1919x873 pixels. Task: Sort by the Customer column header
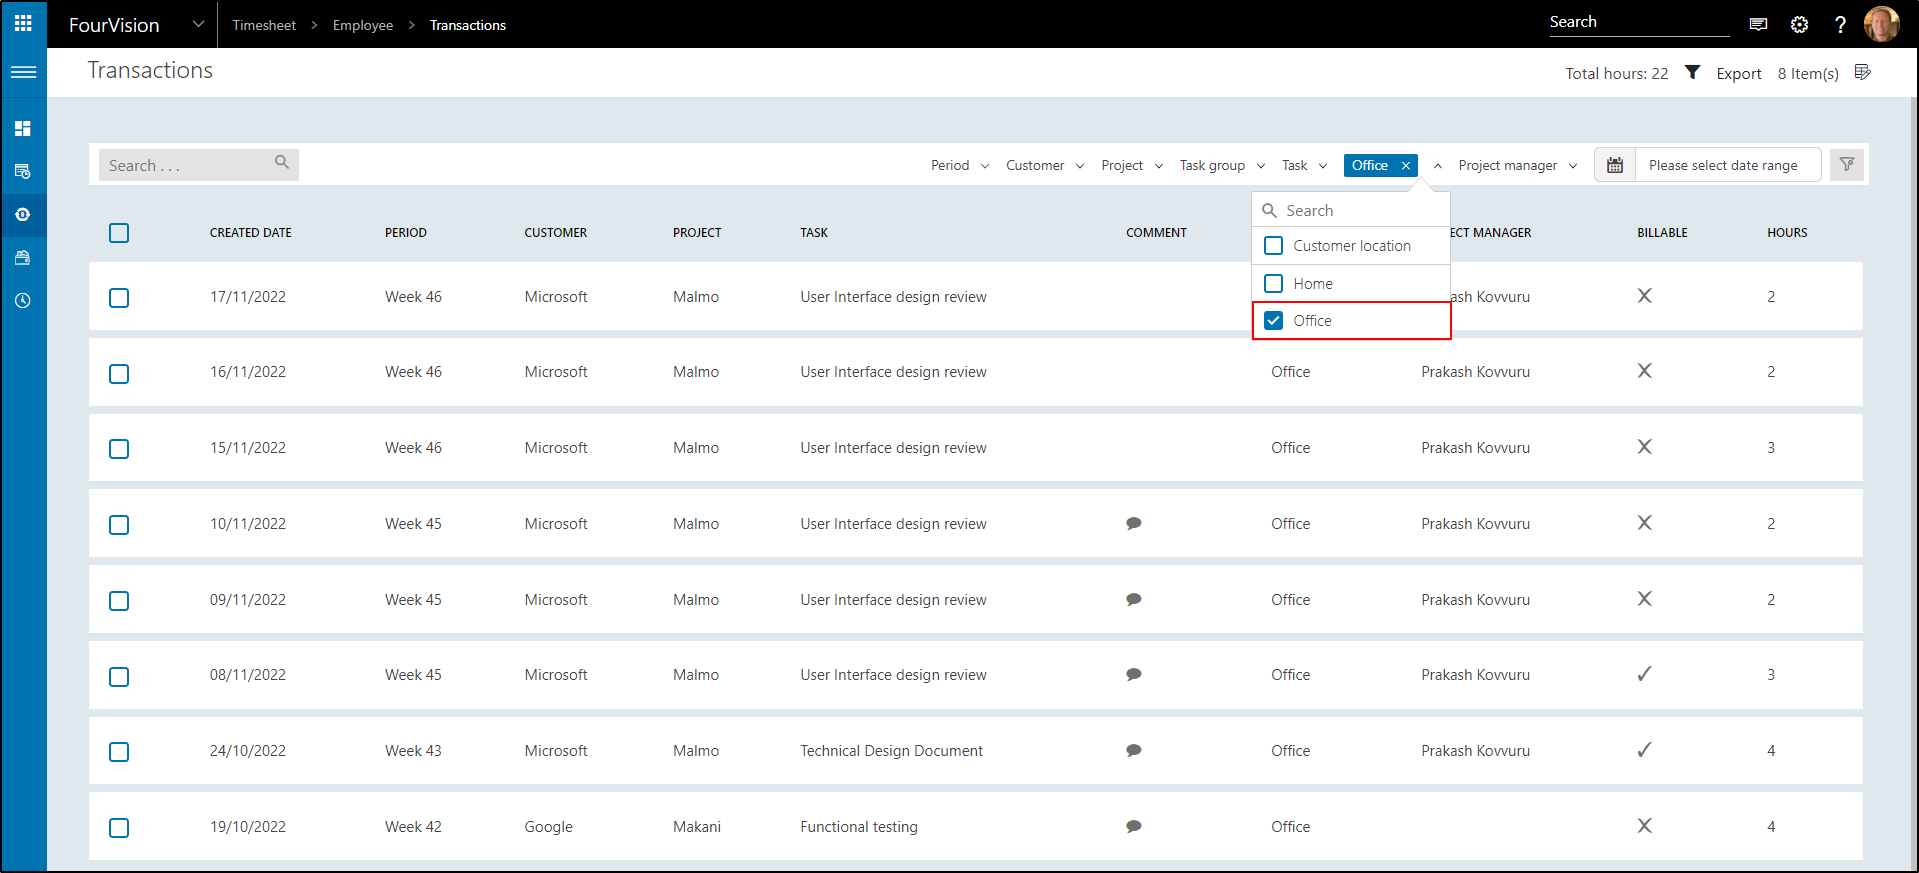[x=556, y=233]
